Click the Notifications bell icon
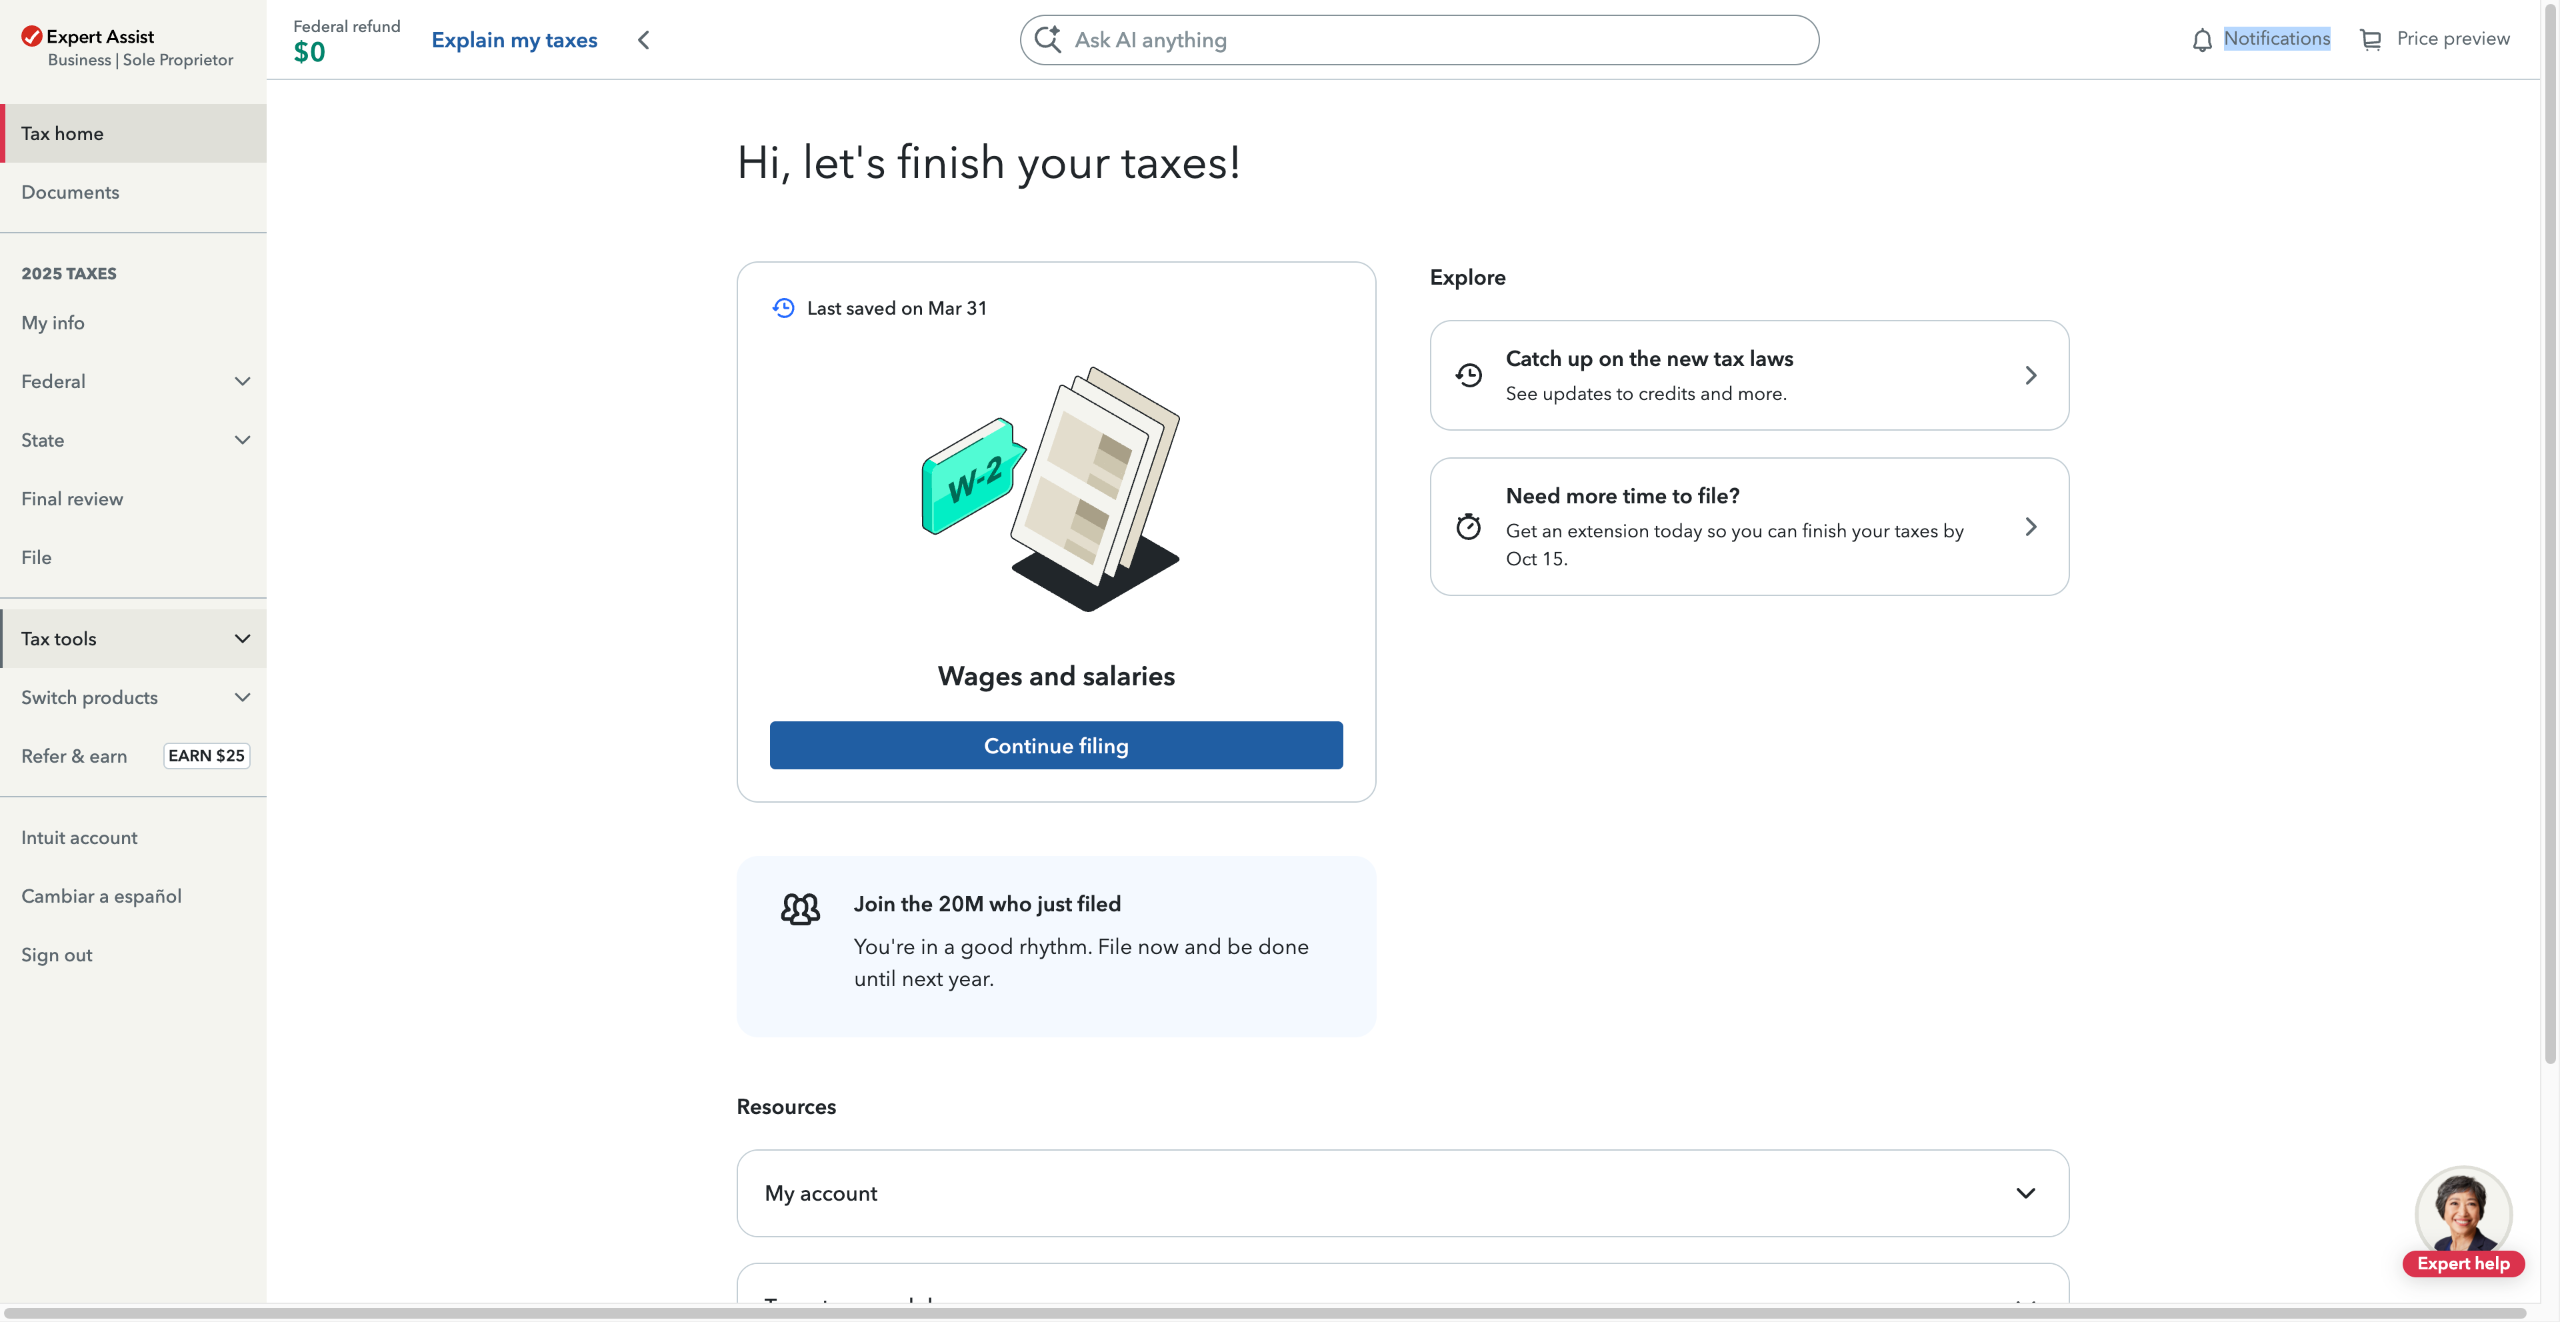Viewport: 2560px width, 1322px height. (x=2201, y=40)
